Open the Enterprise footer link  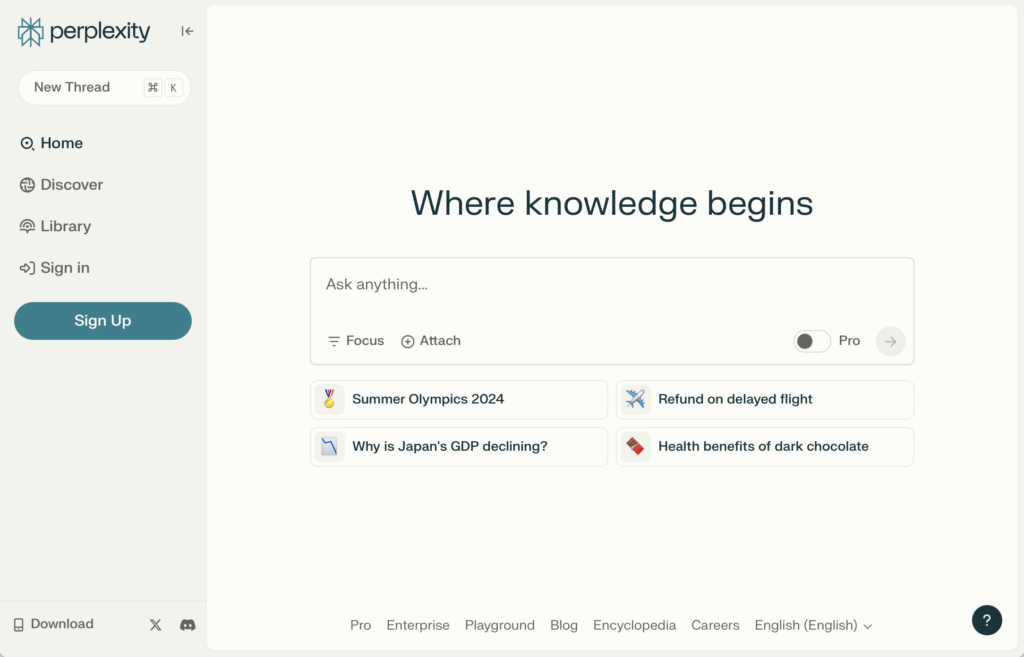pos(418,626)
